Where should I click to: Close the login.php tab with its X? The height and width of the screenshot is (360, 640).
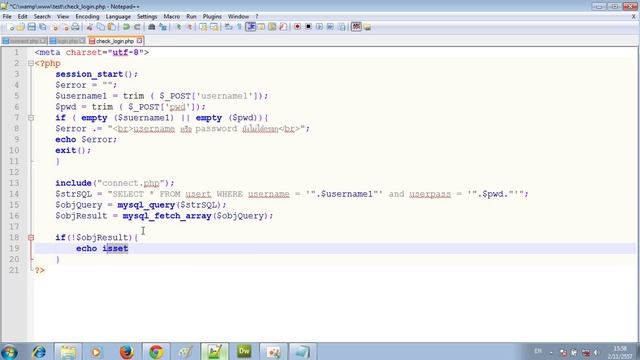[82, 41]
